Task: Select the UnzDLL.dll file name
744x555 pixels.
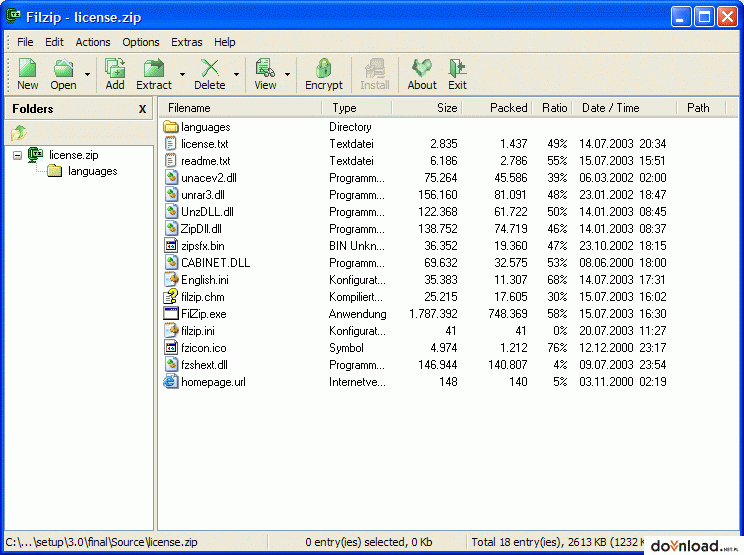Action: (x=207, y=212)
